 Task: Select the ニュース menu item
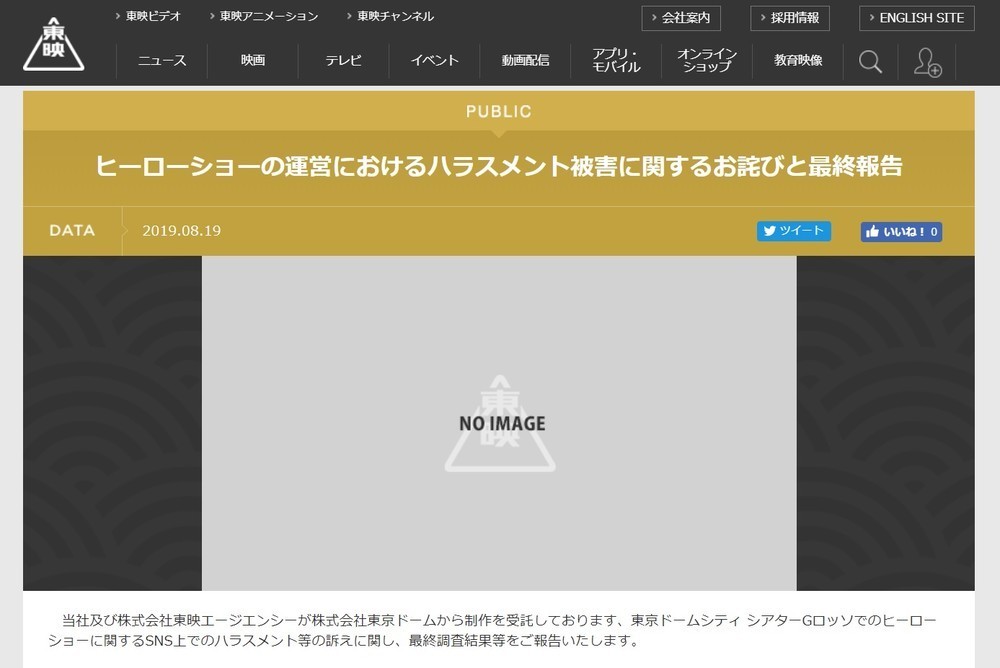pos(162,61)
